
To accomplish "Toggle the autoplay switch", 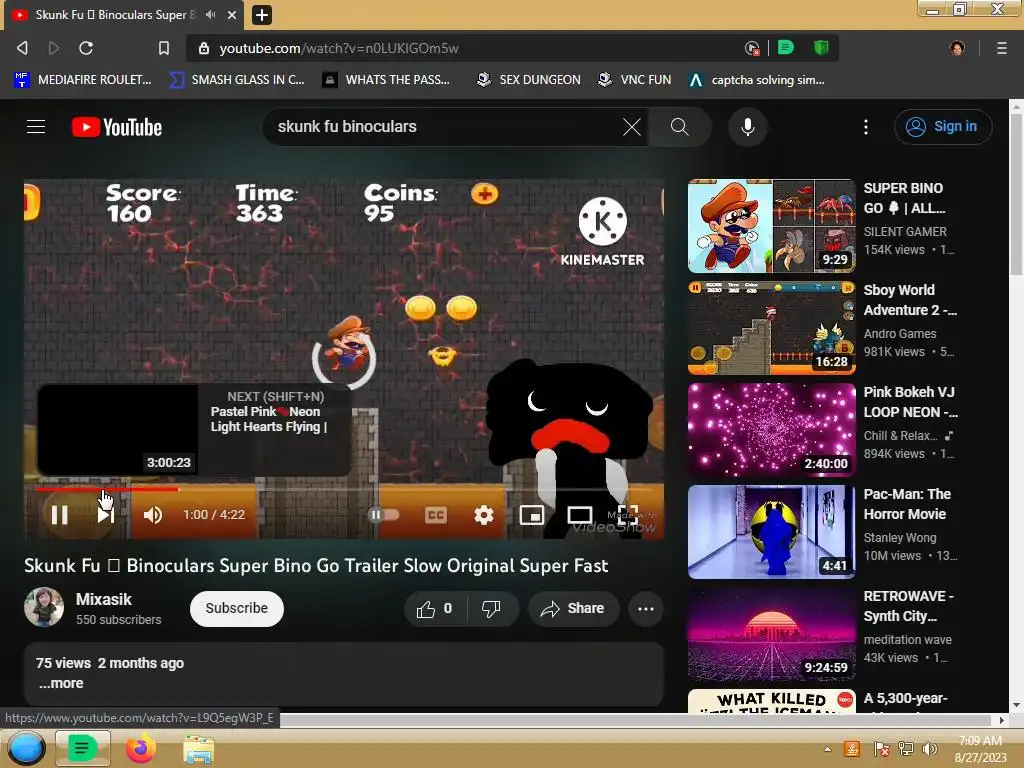I will (x=384, y=515).
